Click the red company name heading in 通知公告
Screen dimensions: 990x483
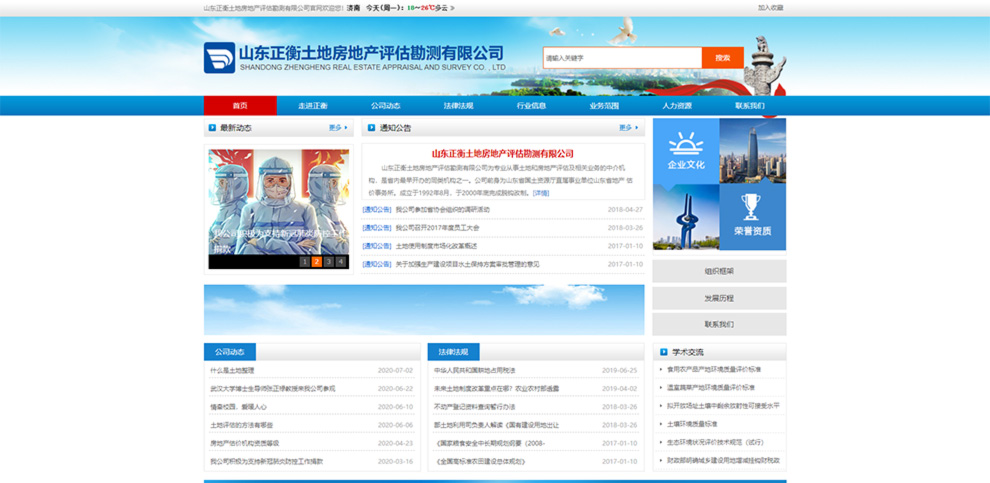coord(503,153)
